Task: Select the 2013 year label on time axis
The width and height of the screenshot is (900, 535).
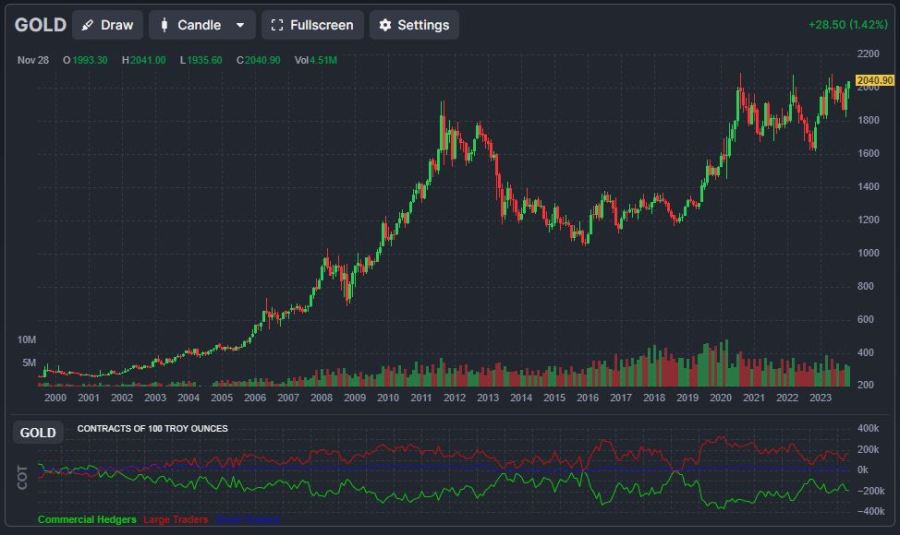Action: click(x=487, y=397)
